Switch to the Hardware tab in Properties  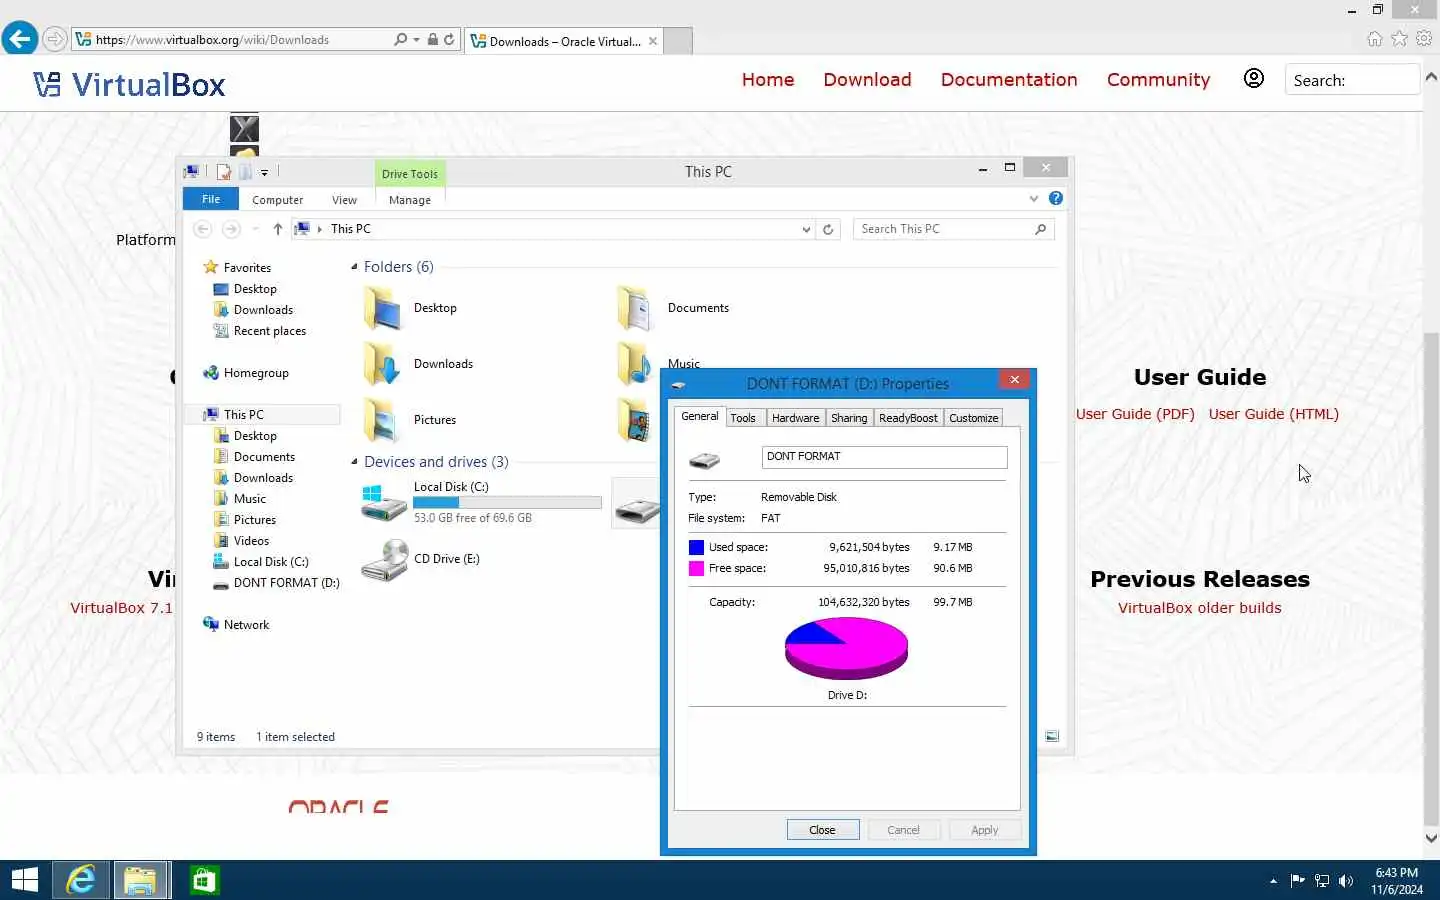pyautogui.click(x=795, y=418)
